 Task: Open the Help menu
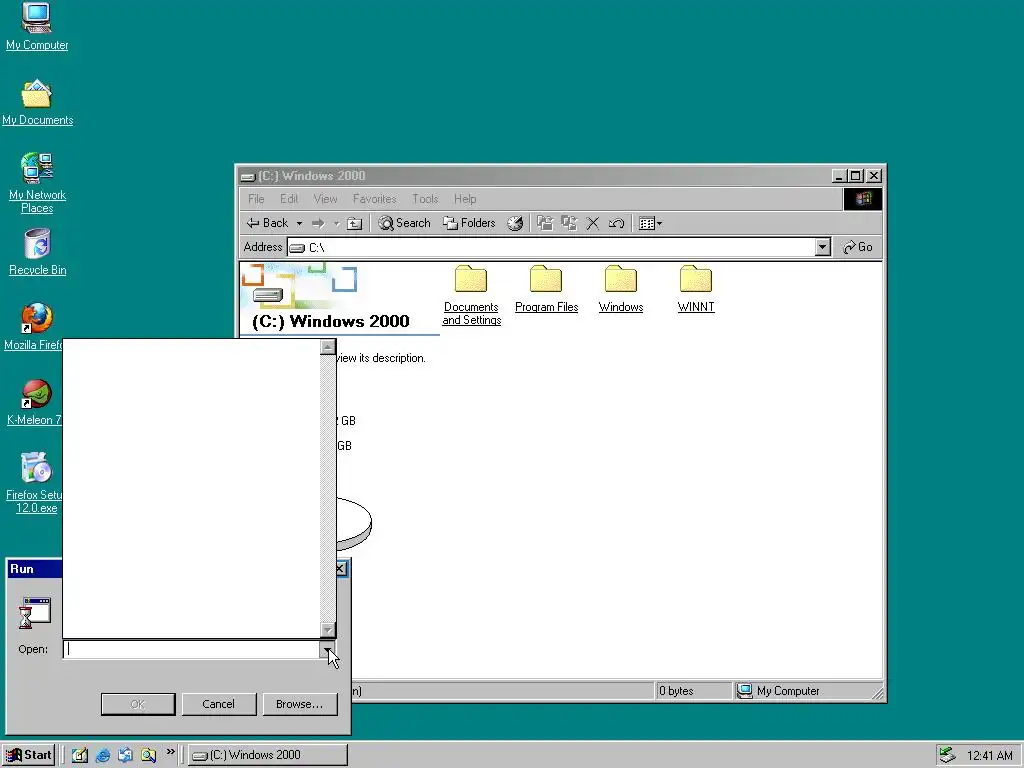point(465,199)
